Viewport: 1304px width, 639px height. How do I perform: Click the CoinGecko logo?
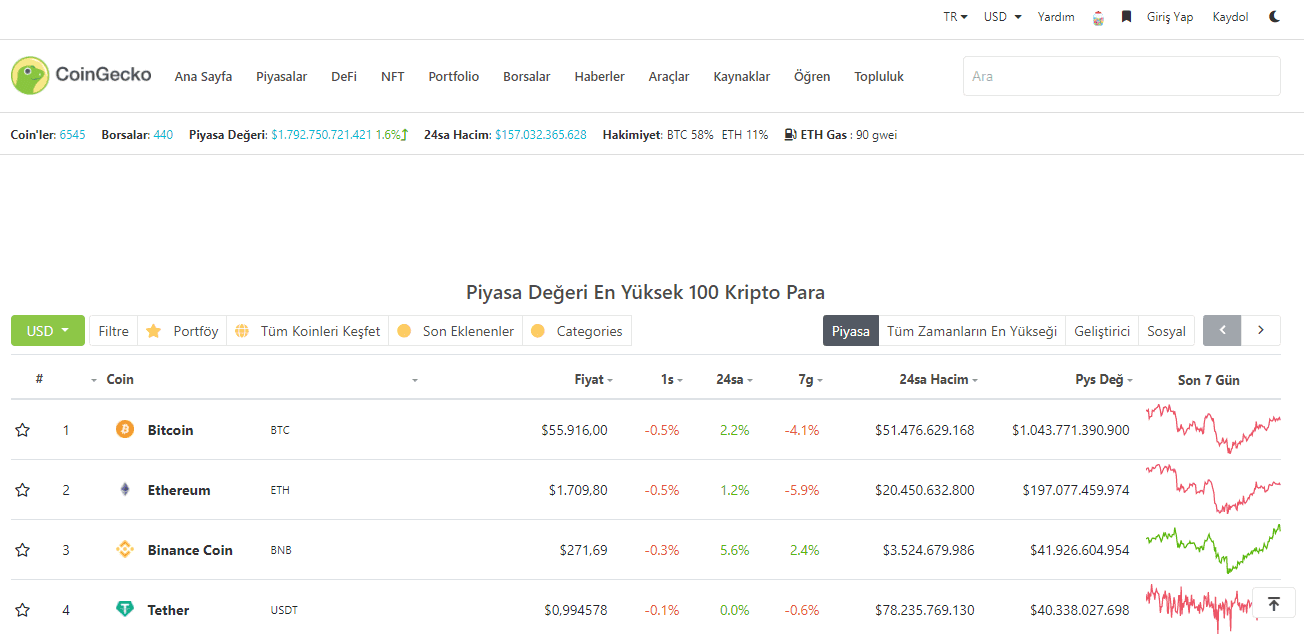coord(81,76)
